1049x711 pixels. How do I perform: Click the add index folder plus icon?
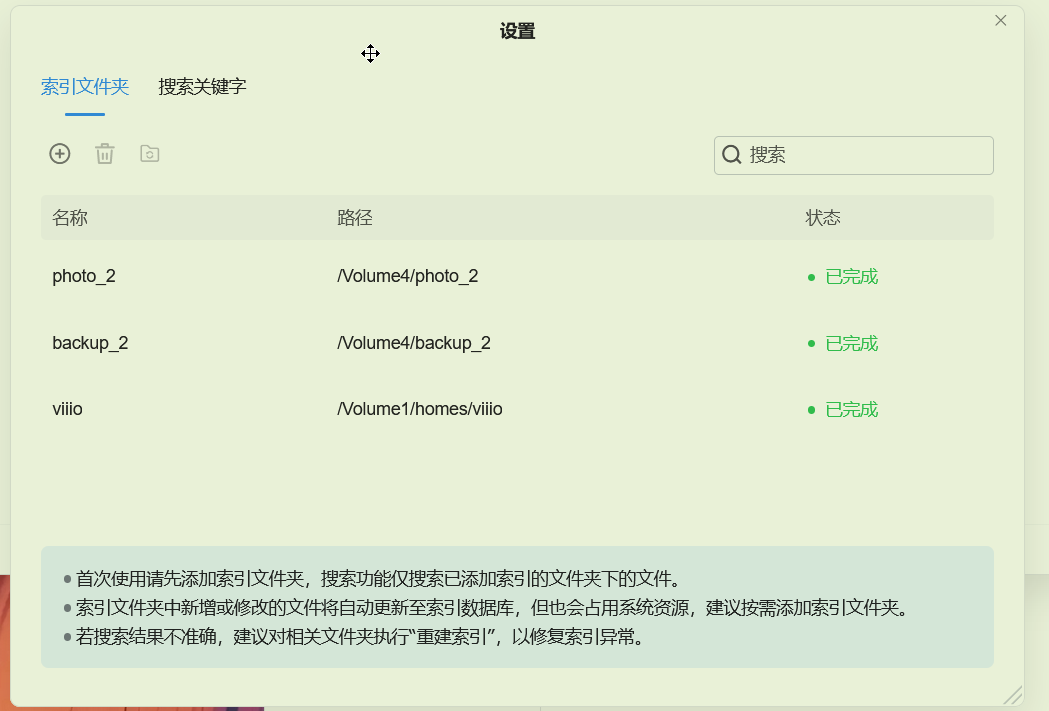[60, 154]
